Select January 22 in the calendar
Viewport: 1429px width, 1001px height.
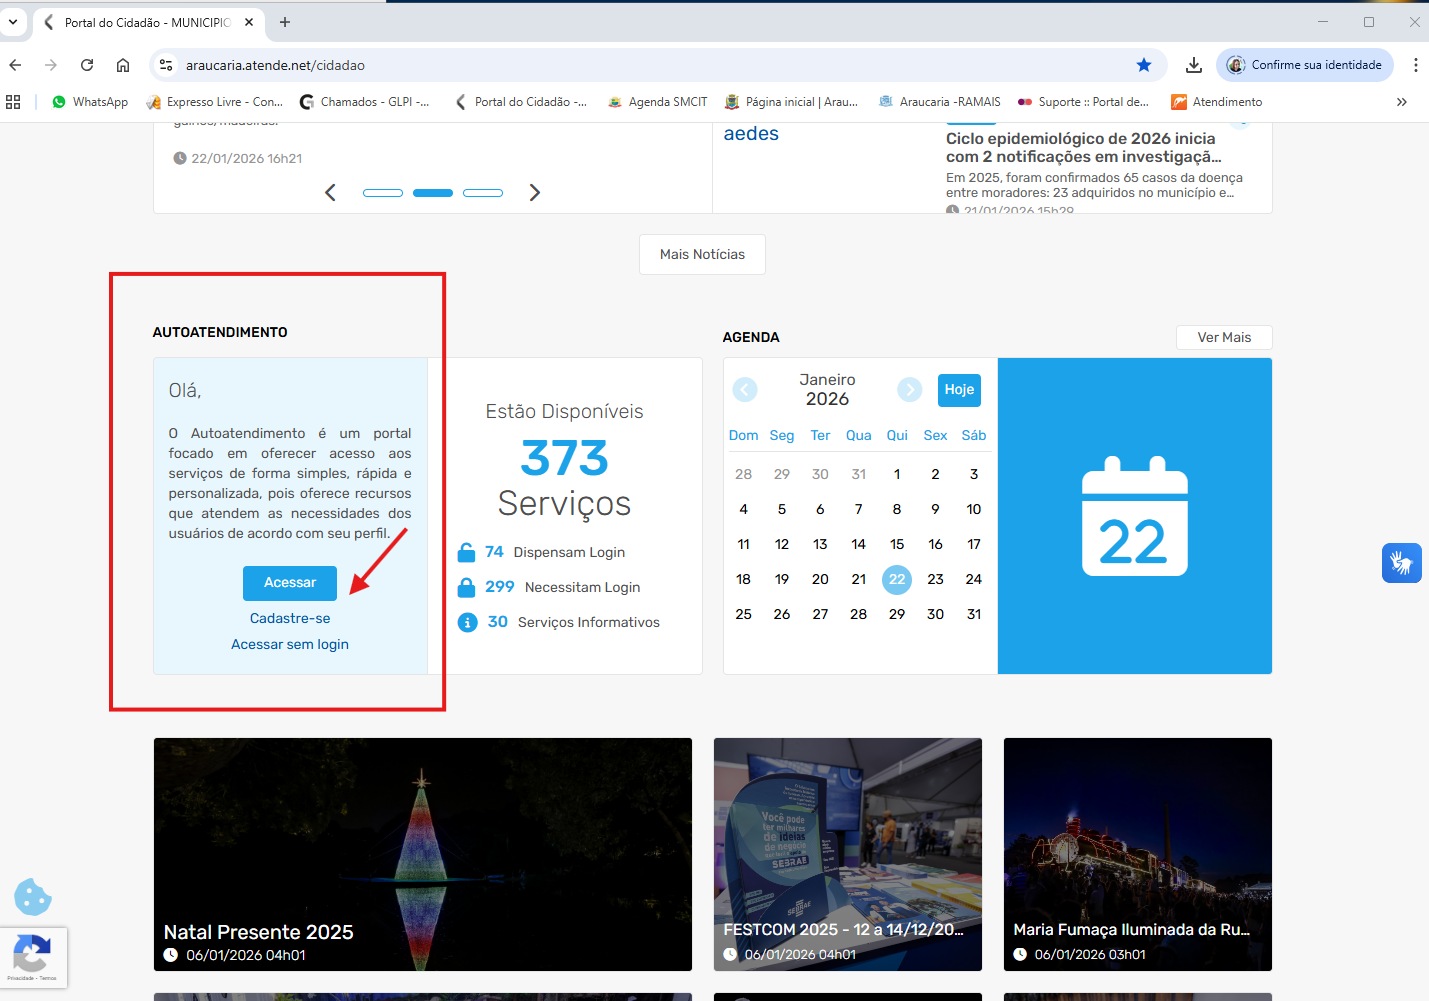click(897, 579)
